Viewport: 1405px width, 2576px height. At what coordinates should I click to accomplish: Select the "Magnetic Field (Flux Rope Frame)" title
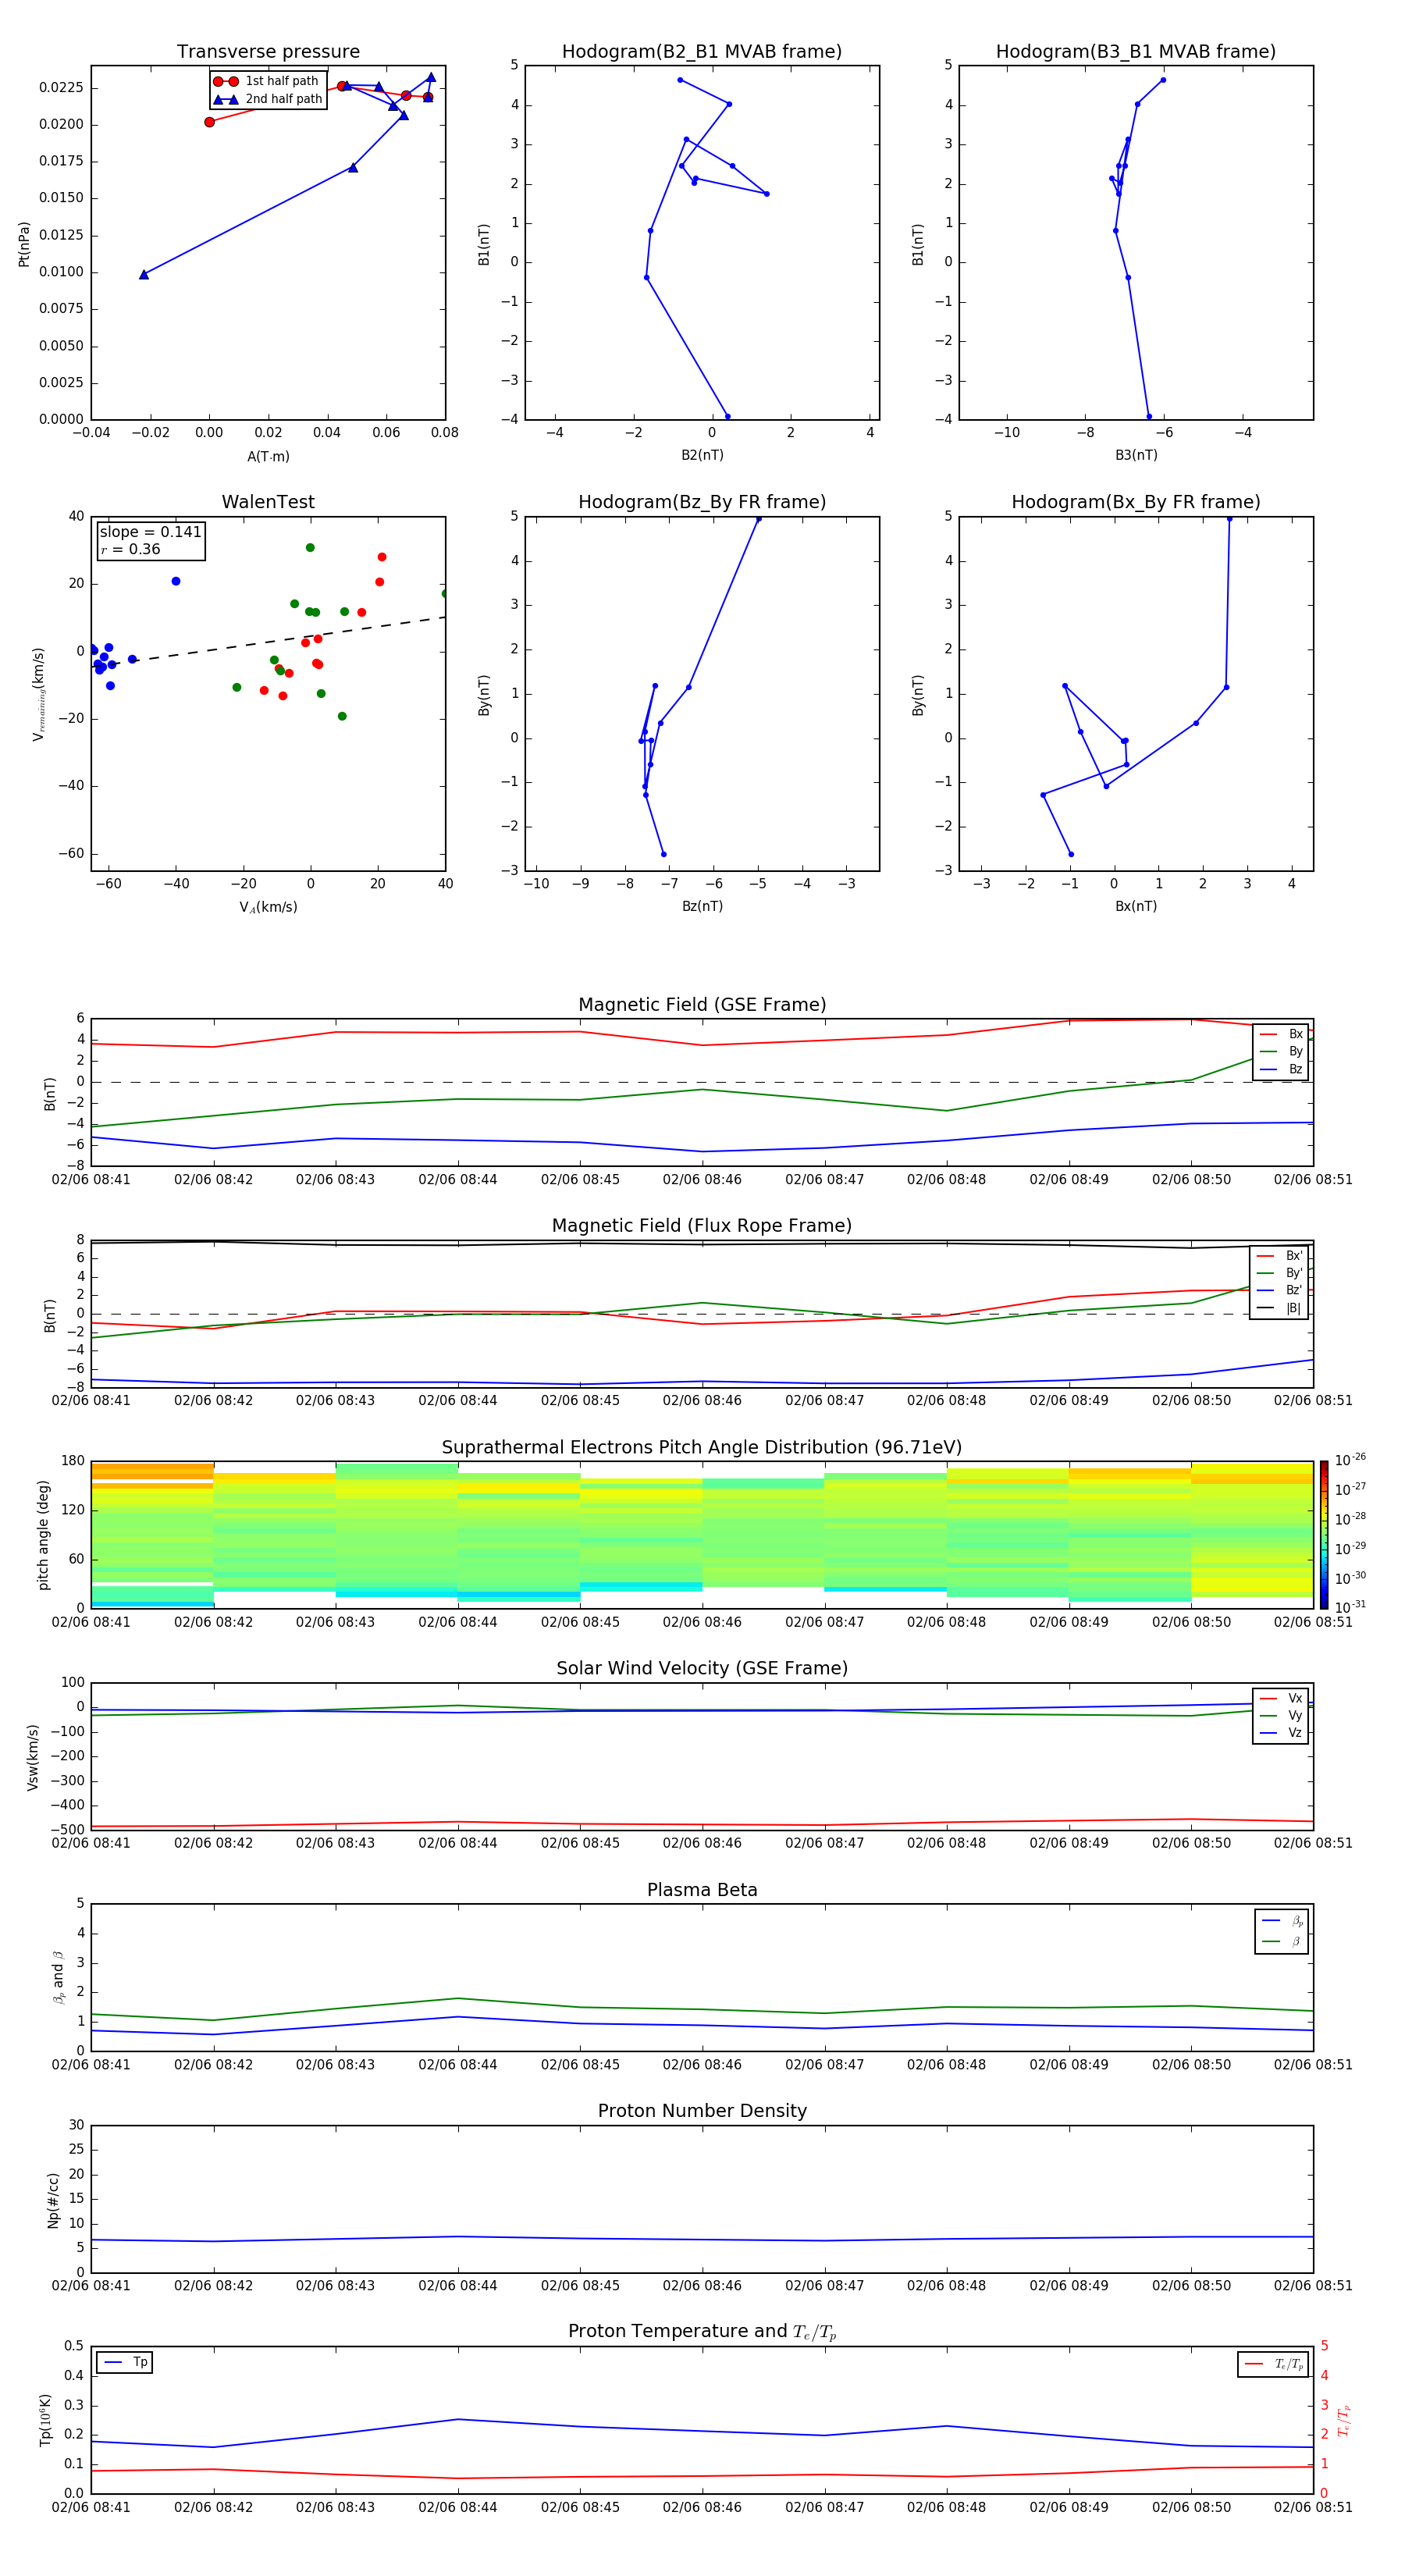click(702, 1226)
